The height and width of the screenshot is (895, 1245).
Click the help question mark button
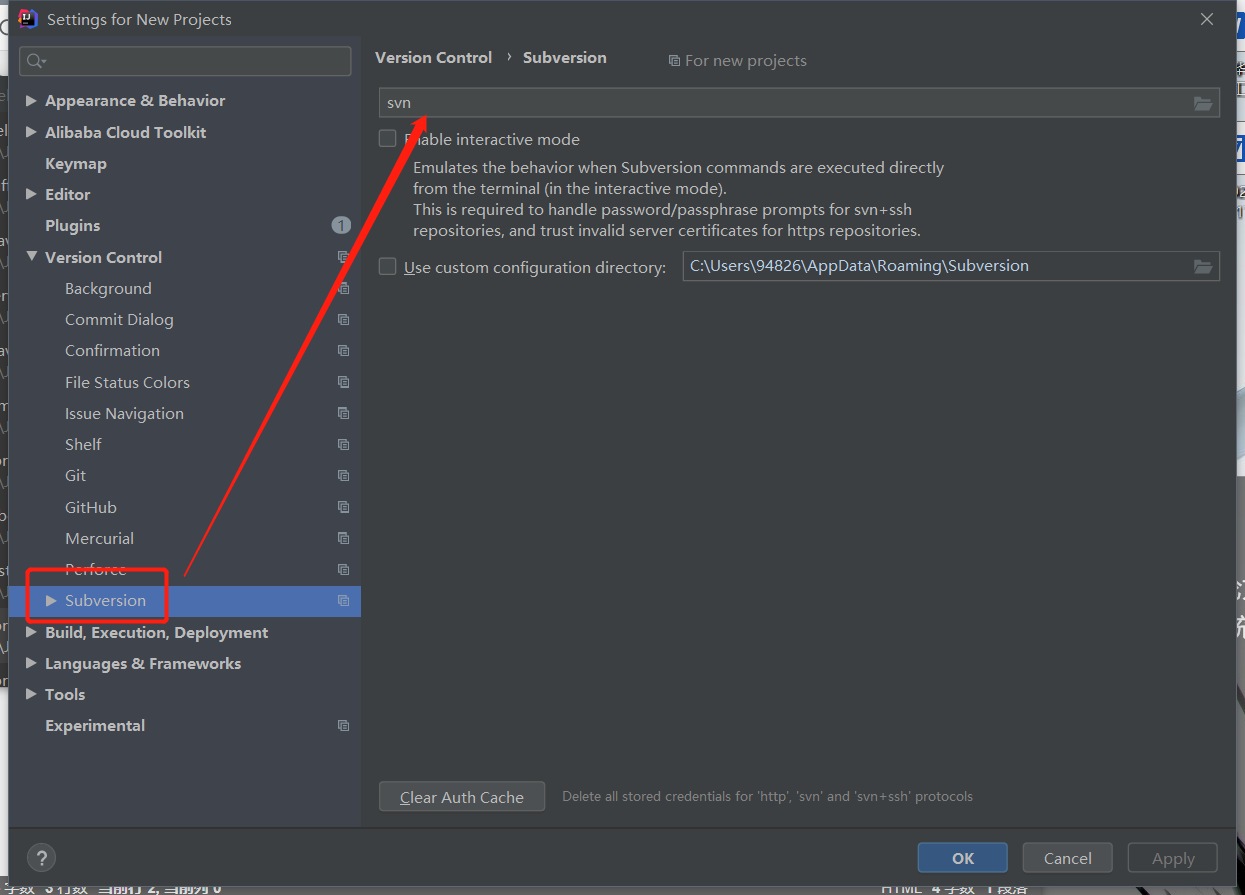(x=41, y=857)
